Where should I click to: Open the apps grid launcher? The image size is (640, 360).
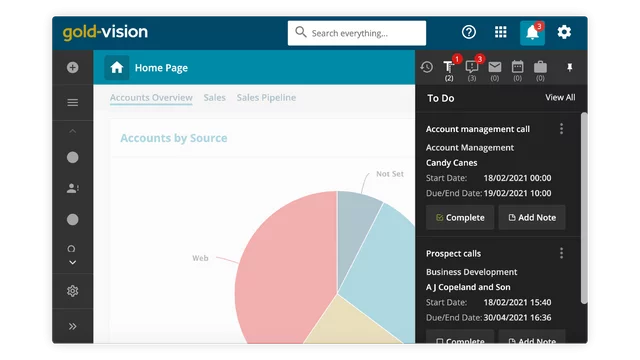point(500,32)
